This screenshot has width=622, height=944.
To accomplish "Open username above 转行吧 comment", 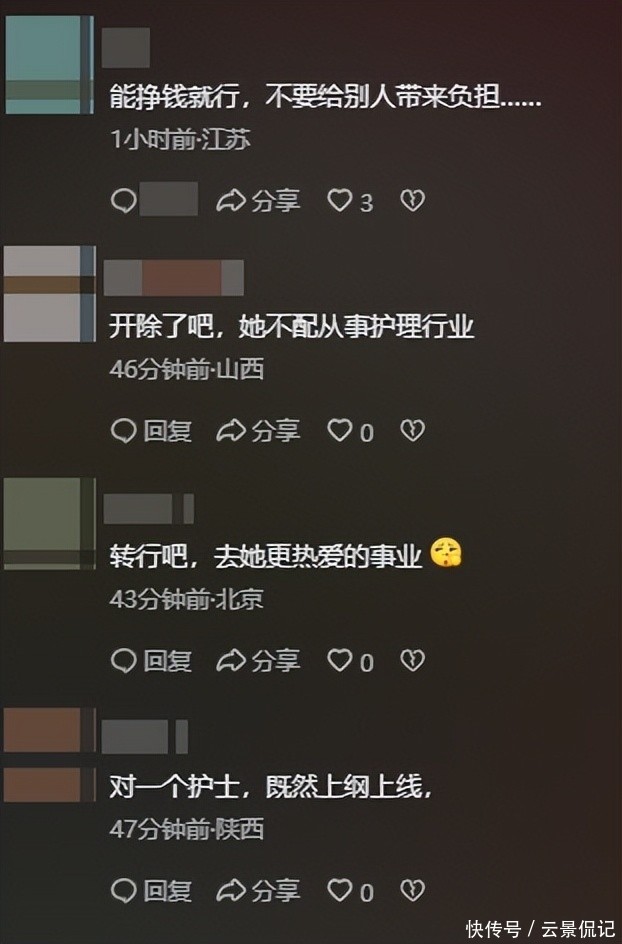I will click(x=149, y=509).
